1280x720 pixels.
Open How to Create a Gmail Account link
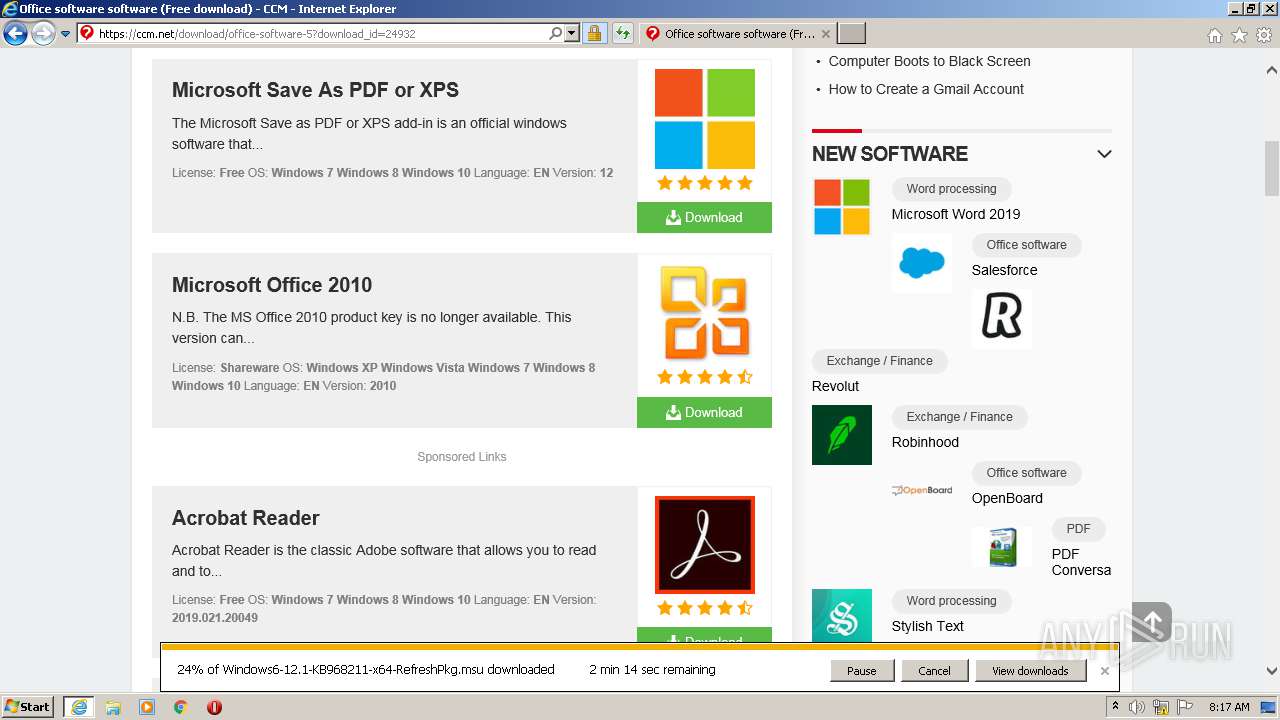pyautogui.click(x=926, y=89)
